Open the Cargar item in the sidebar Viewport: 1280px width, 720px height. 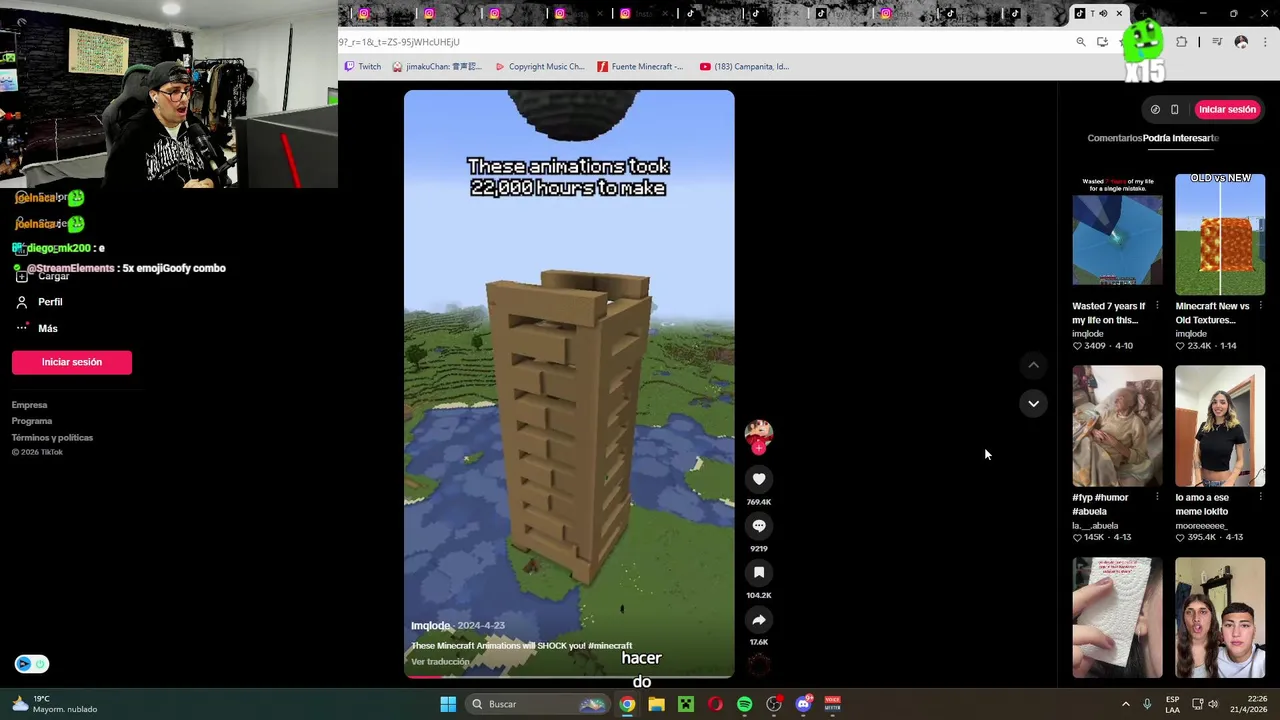click(x=43, y=276)
